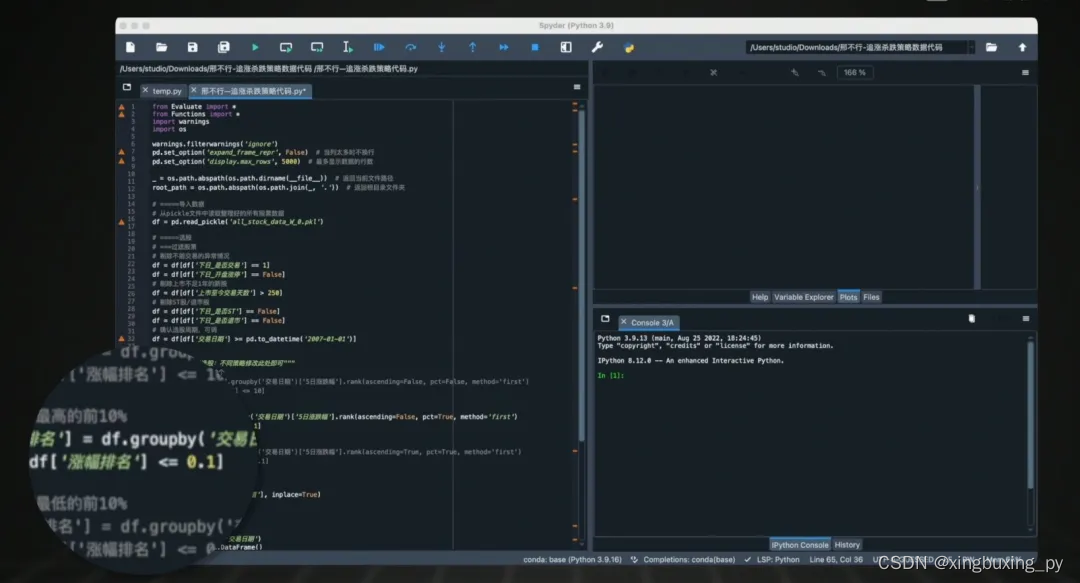Run cell and advance to next

(x=317, y=47)
